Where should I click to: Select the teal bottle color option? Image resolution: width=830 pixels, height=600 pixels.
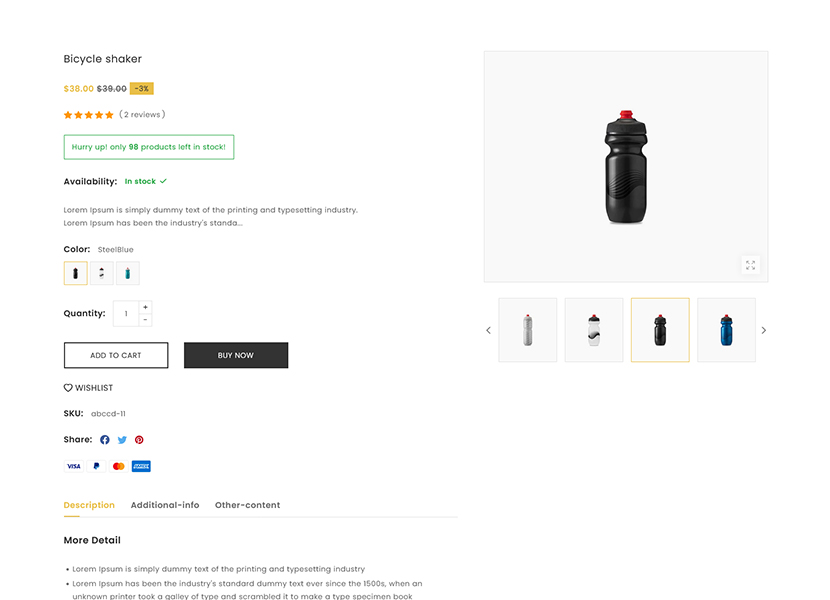pos(127,272)
